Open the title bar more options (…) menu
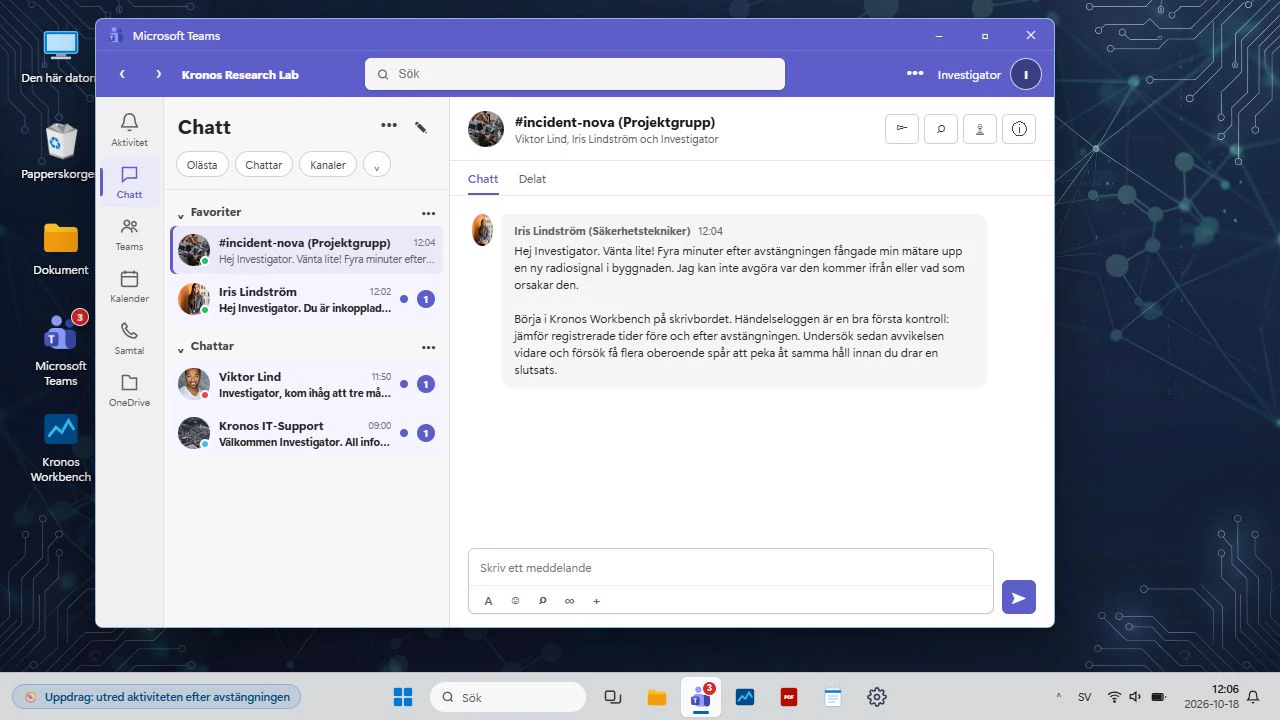Viewport: 1280px width, 720px height. click(x=915, y=74)
